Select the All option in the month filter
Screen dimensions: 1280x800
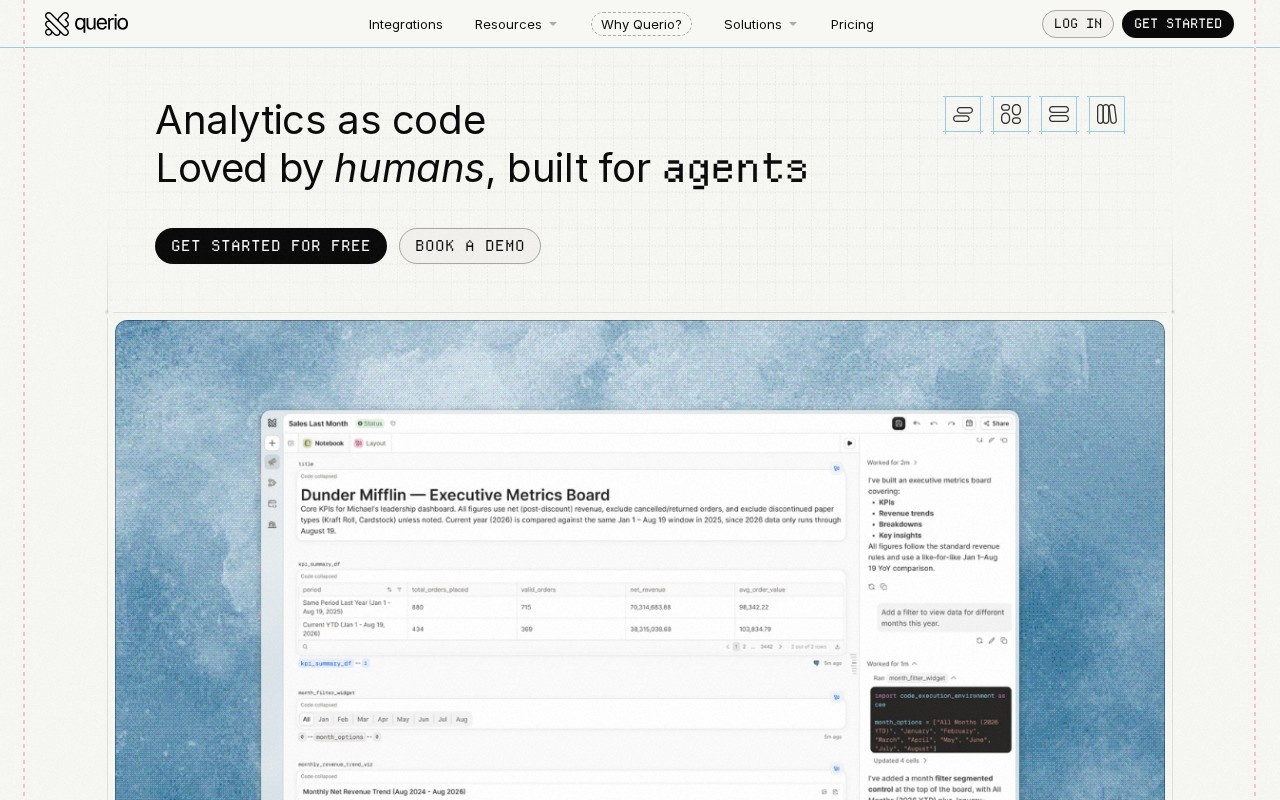click(x=306, y=719)
